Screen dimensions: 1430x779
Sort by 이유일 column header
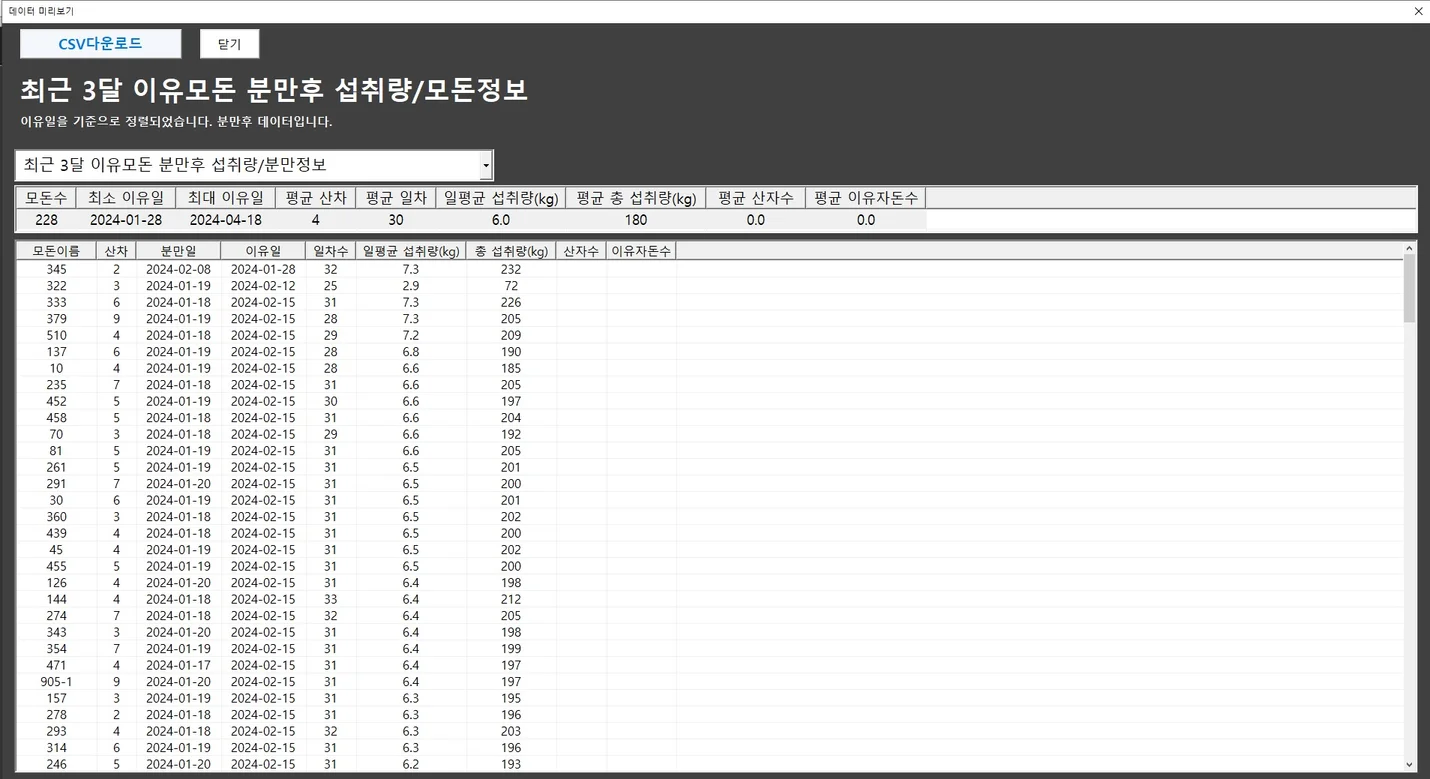coord(263,251)
